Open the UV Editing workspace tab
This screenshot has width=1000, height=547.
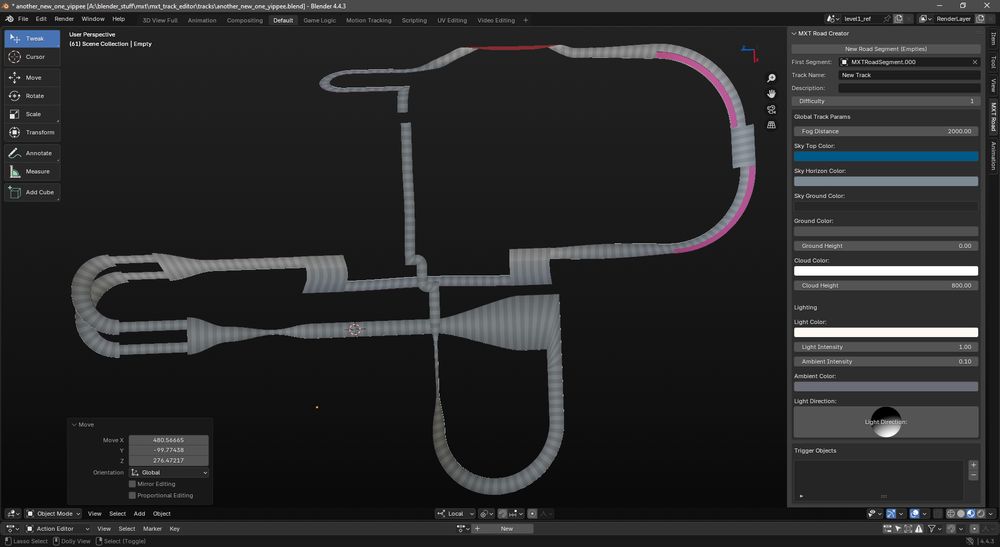coord(452,20)
